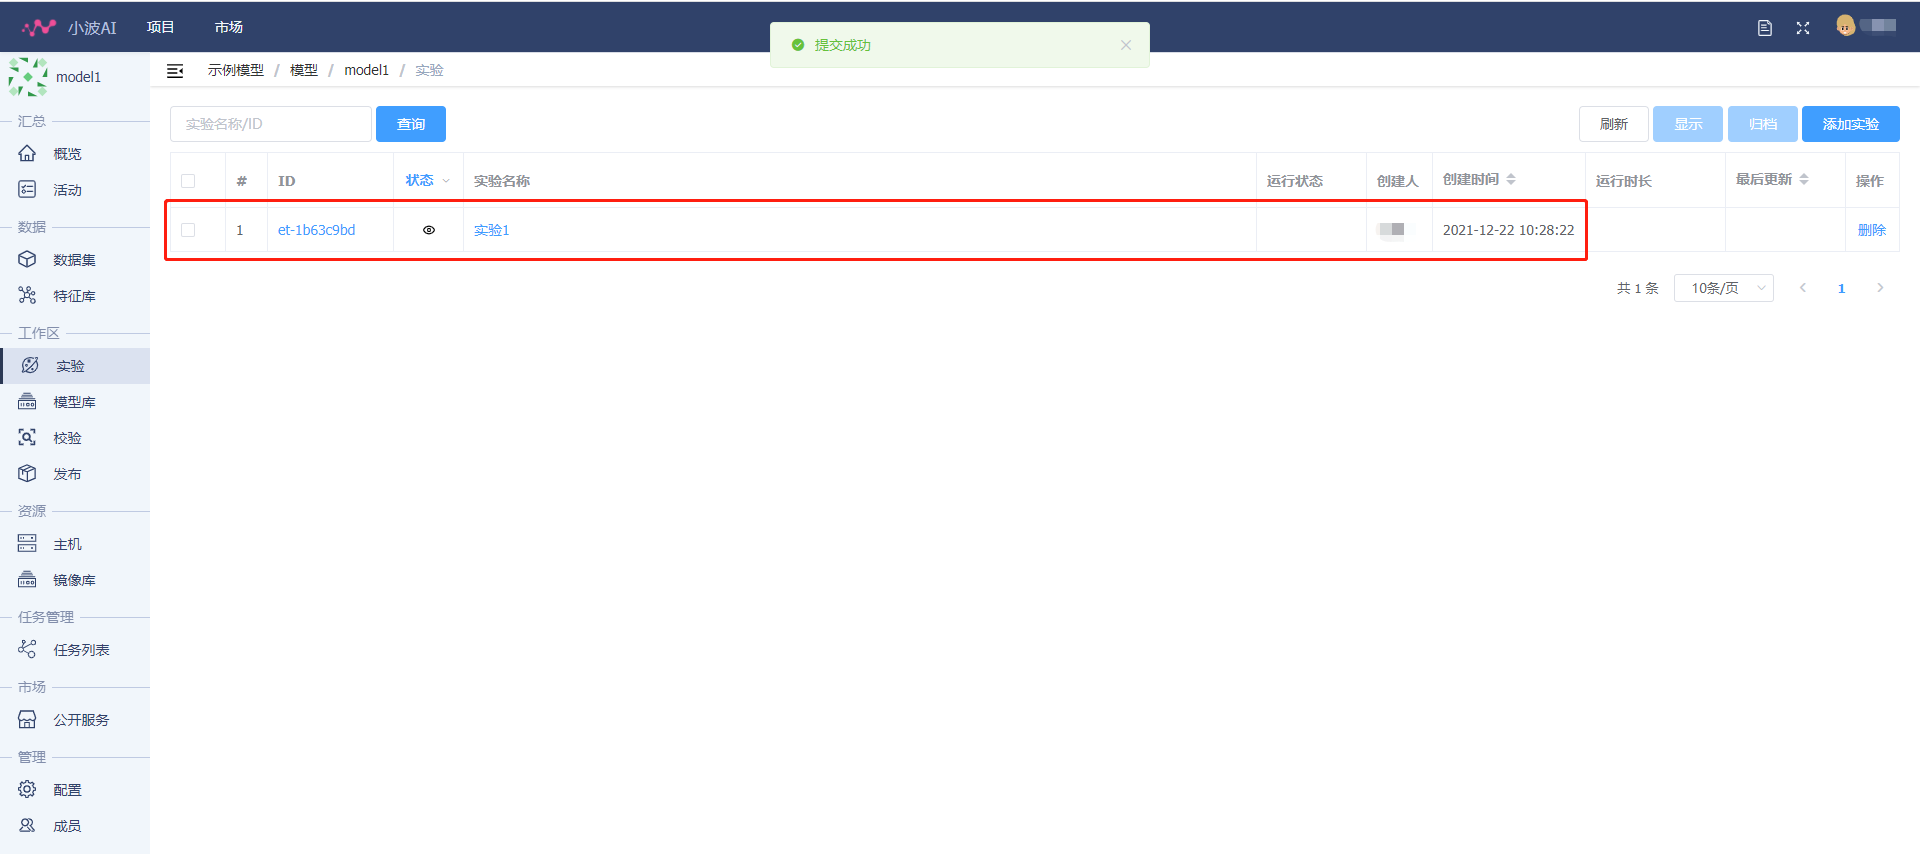Click the 公开服务 shop icon
Viewport: 1920px width, 854px height.
[27, 720]
